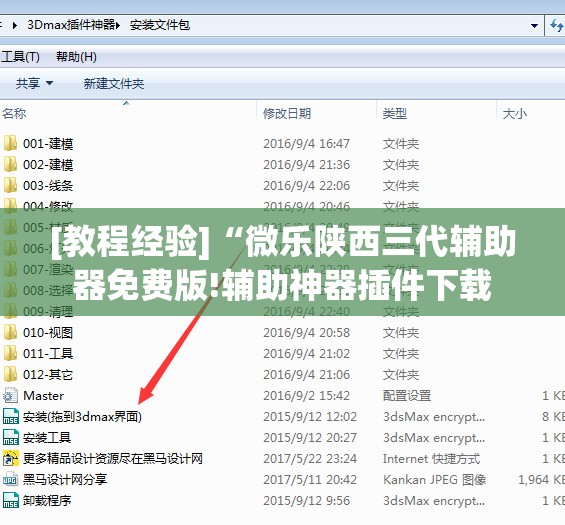
Task: Select the file name 黑马设计网分享
Action: (65, 480)
